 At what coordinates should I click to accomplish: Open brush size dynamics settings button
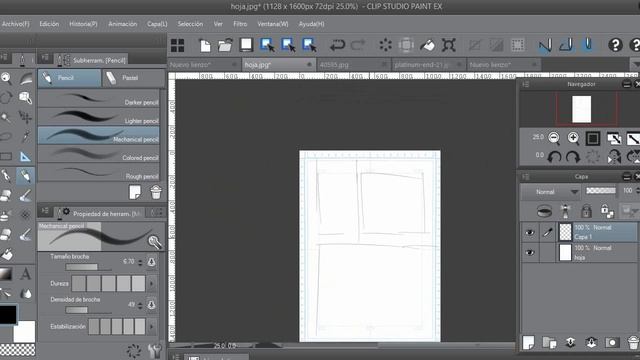[151, 262]
